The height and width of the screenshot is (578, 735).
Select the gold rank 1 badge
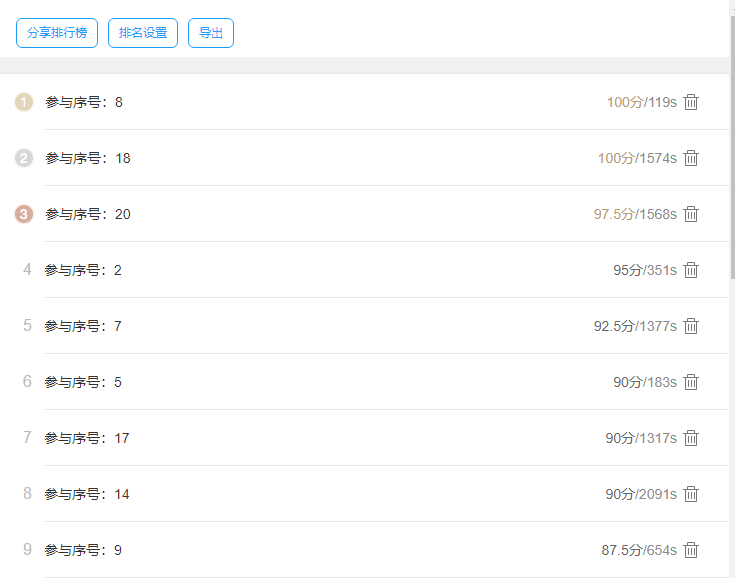[x=24, y=102]
